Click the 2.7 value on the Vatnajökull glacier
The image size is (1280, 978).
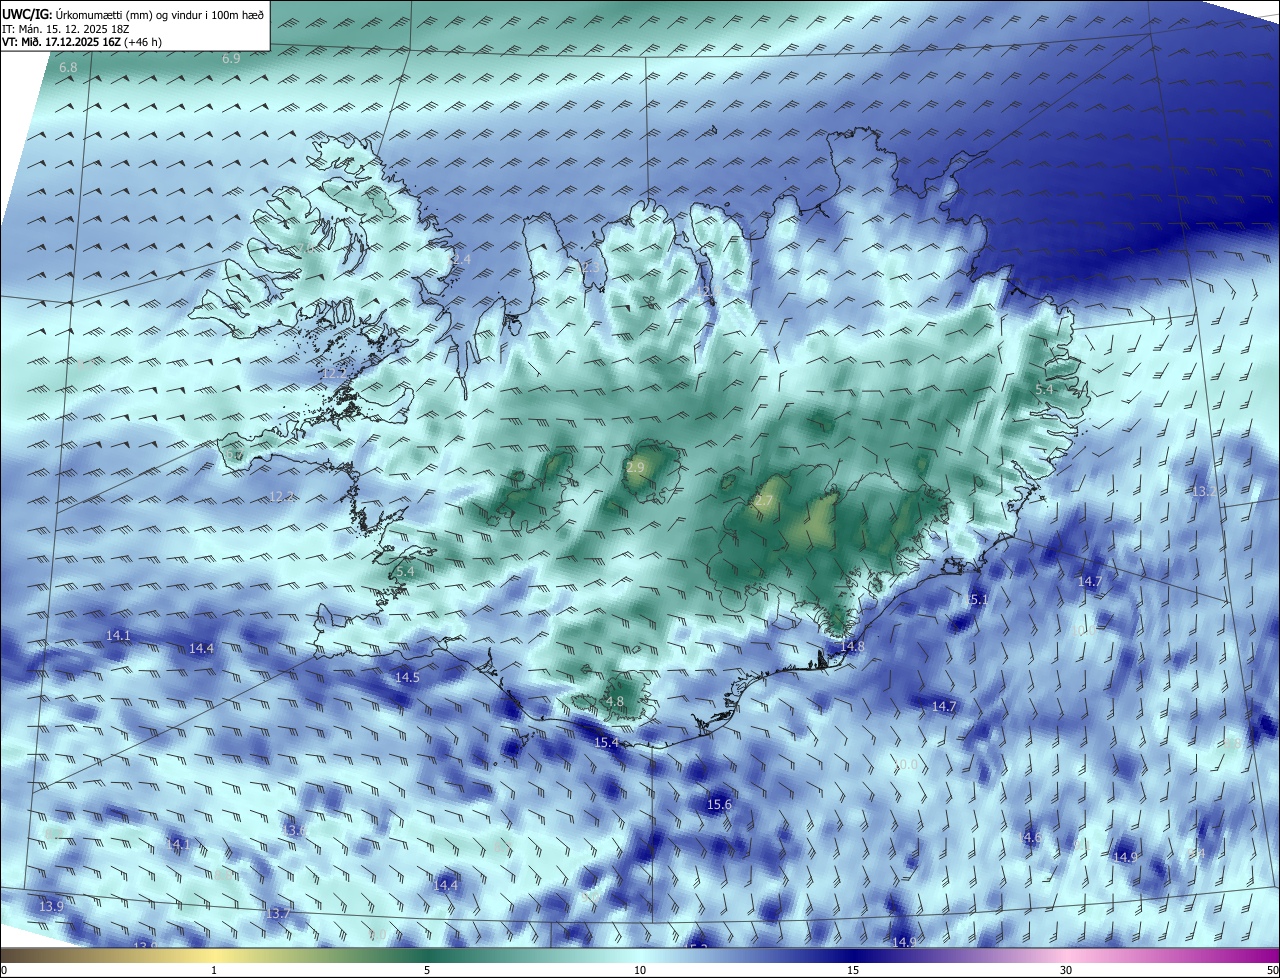[x=764, y=500]
